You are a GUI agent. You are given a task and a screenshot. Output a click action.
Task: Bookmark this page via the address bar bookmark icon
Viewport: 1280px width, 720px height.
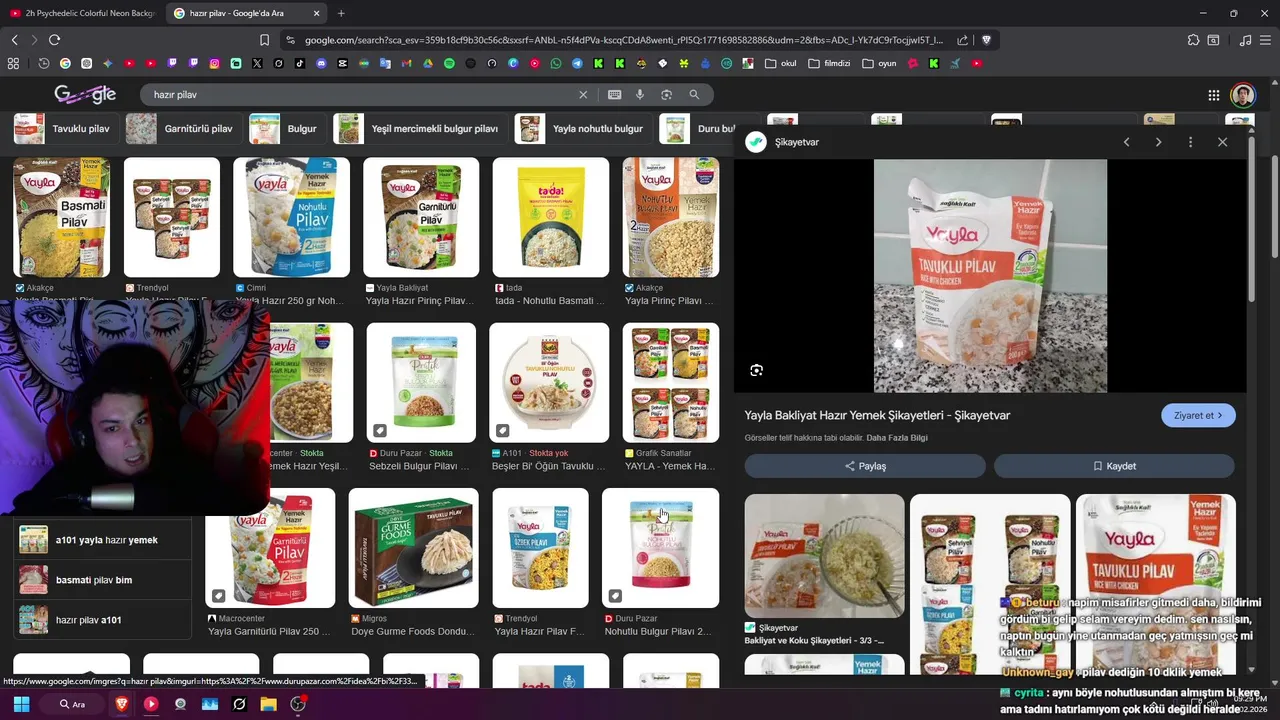coord(264,40)
